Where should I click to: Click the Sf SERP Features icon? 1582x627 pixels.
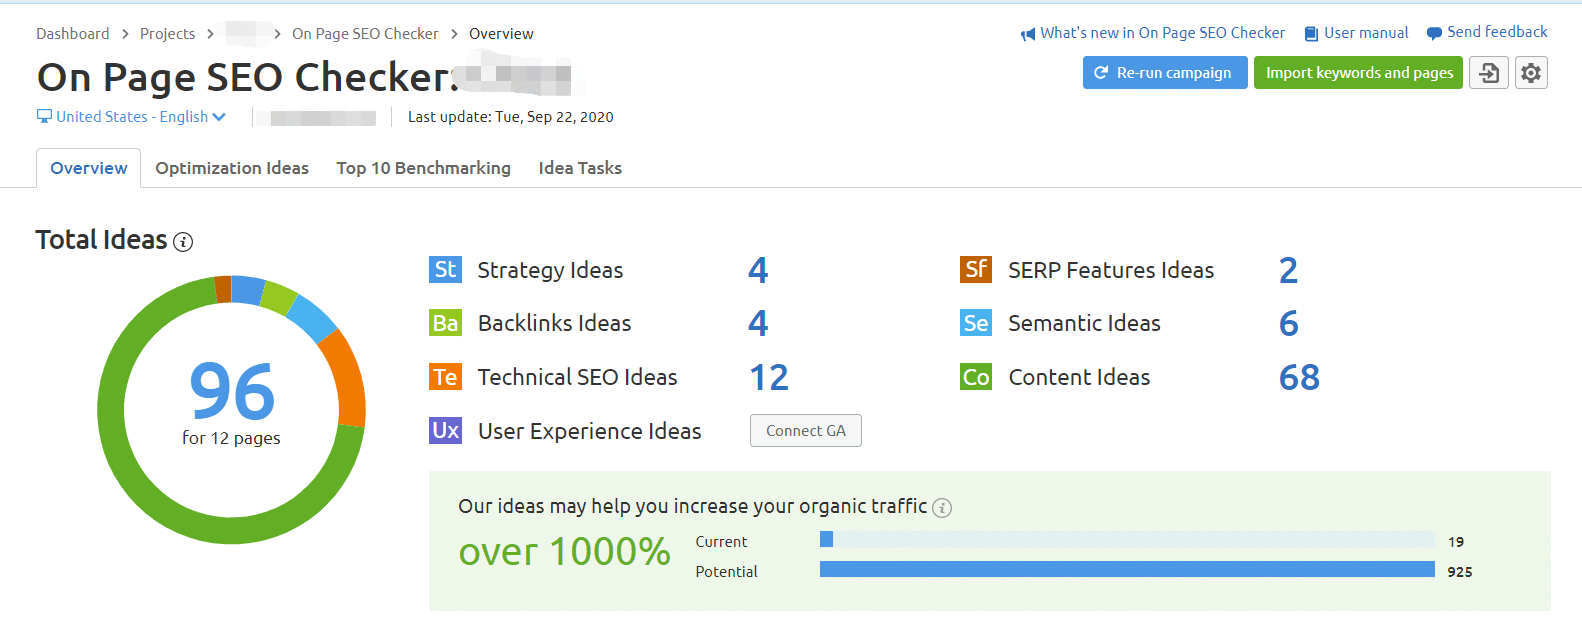coord(975,270)
